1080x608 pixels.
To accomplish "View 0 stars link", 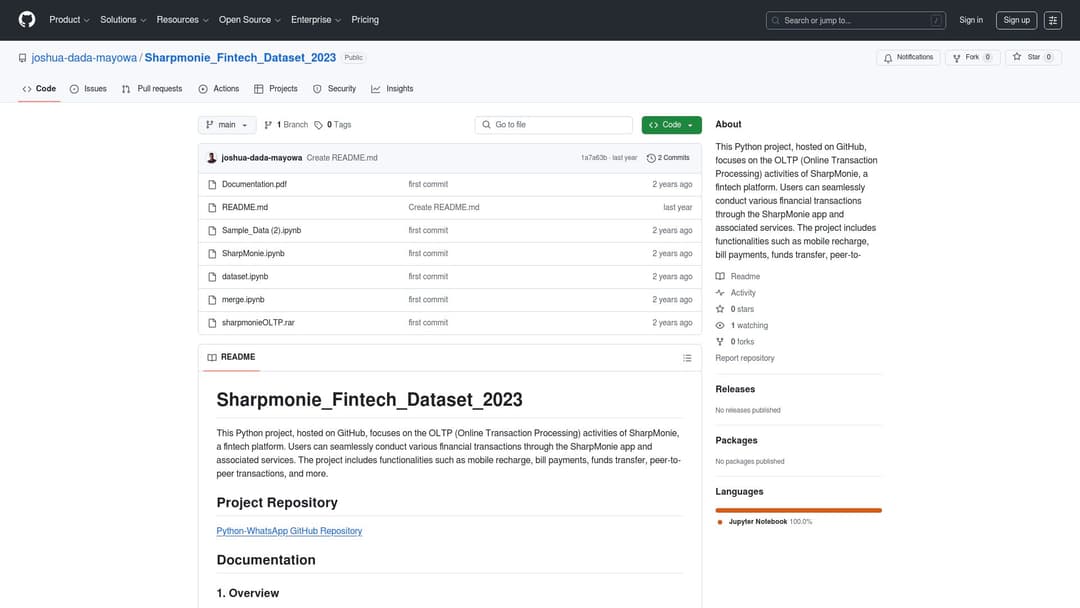I will point(735,309).
